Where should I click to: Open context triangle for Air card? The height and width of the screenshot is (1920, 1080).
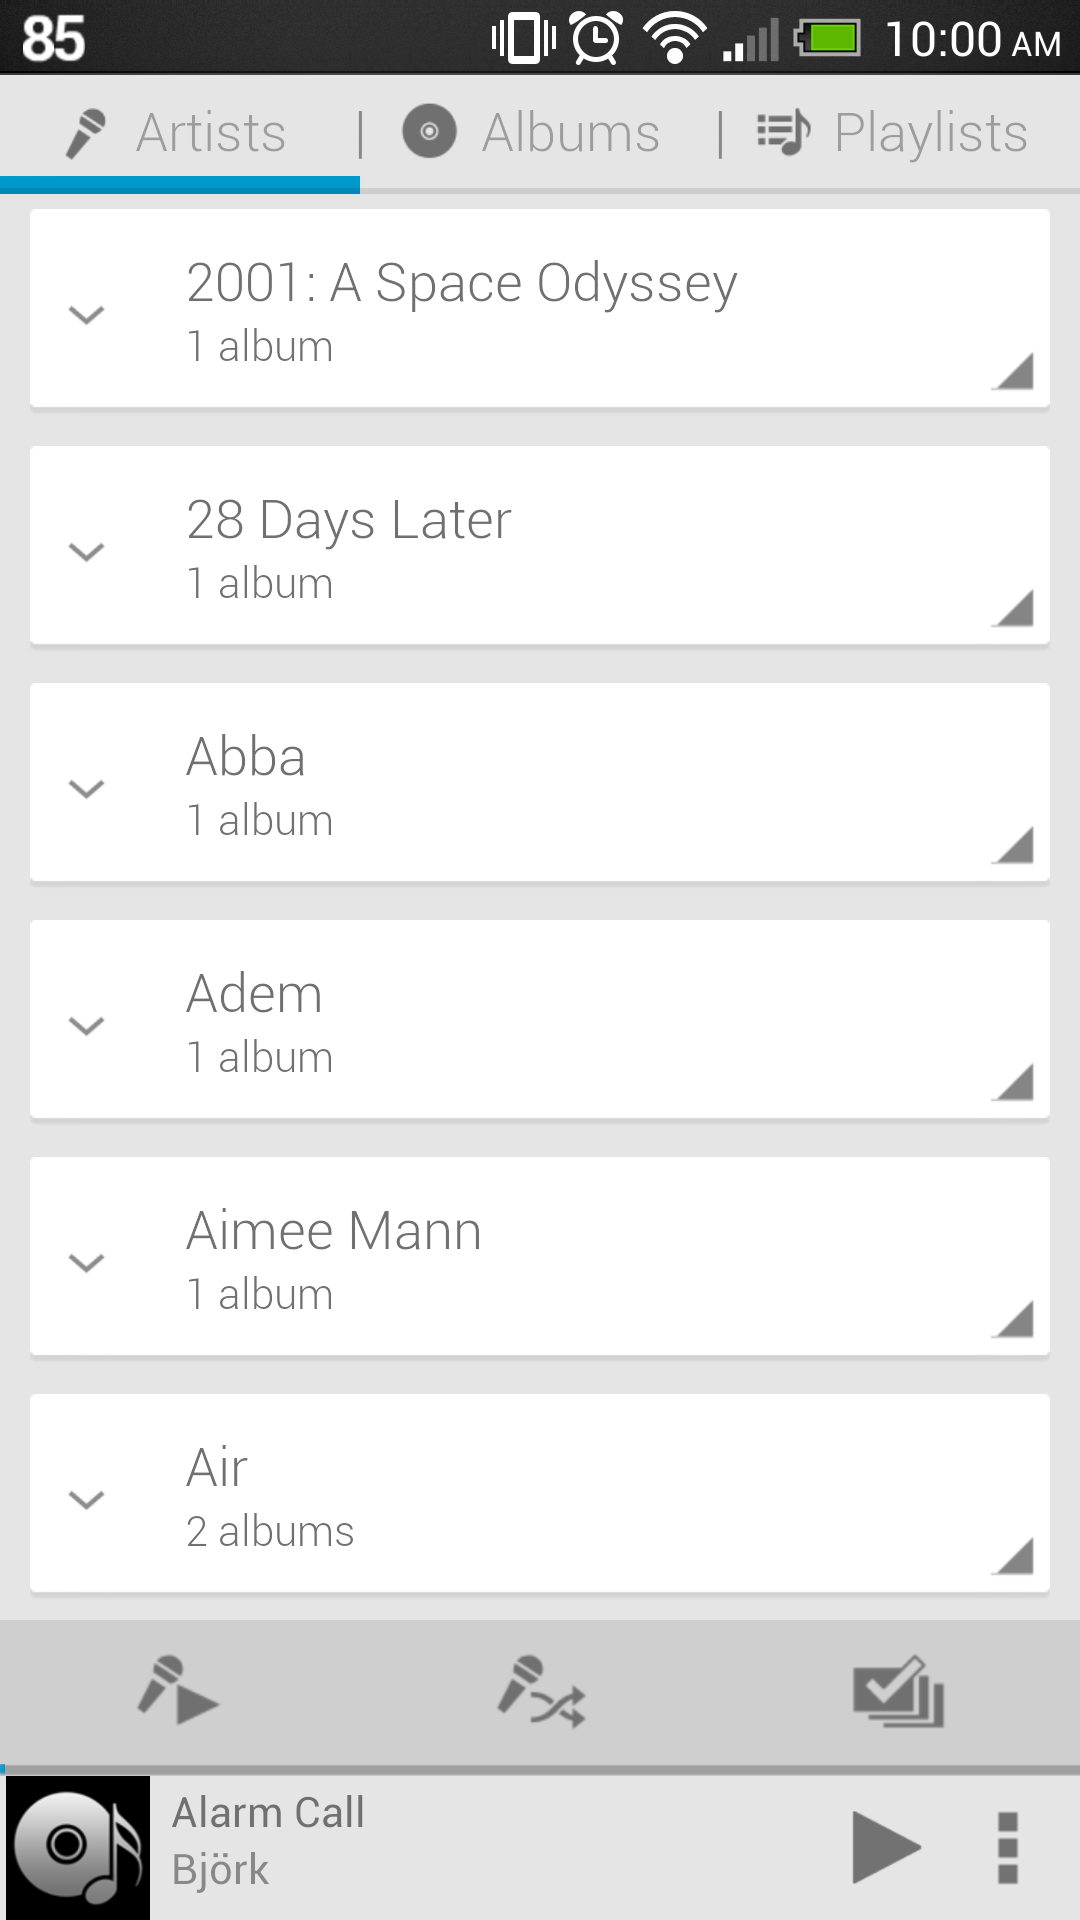click(1013, 1556)
